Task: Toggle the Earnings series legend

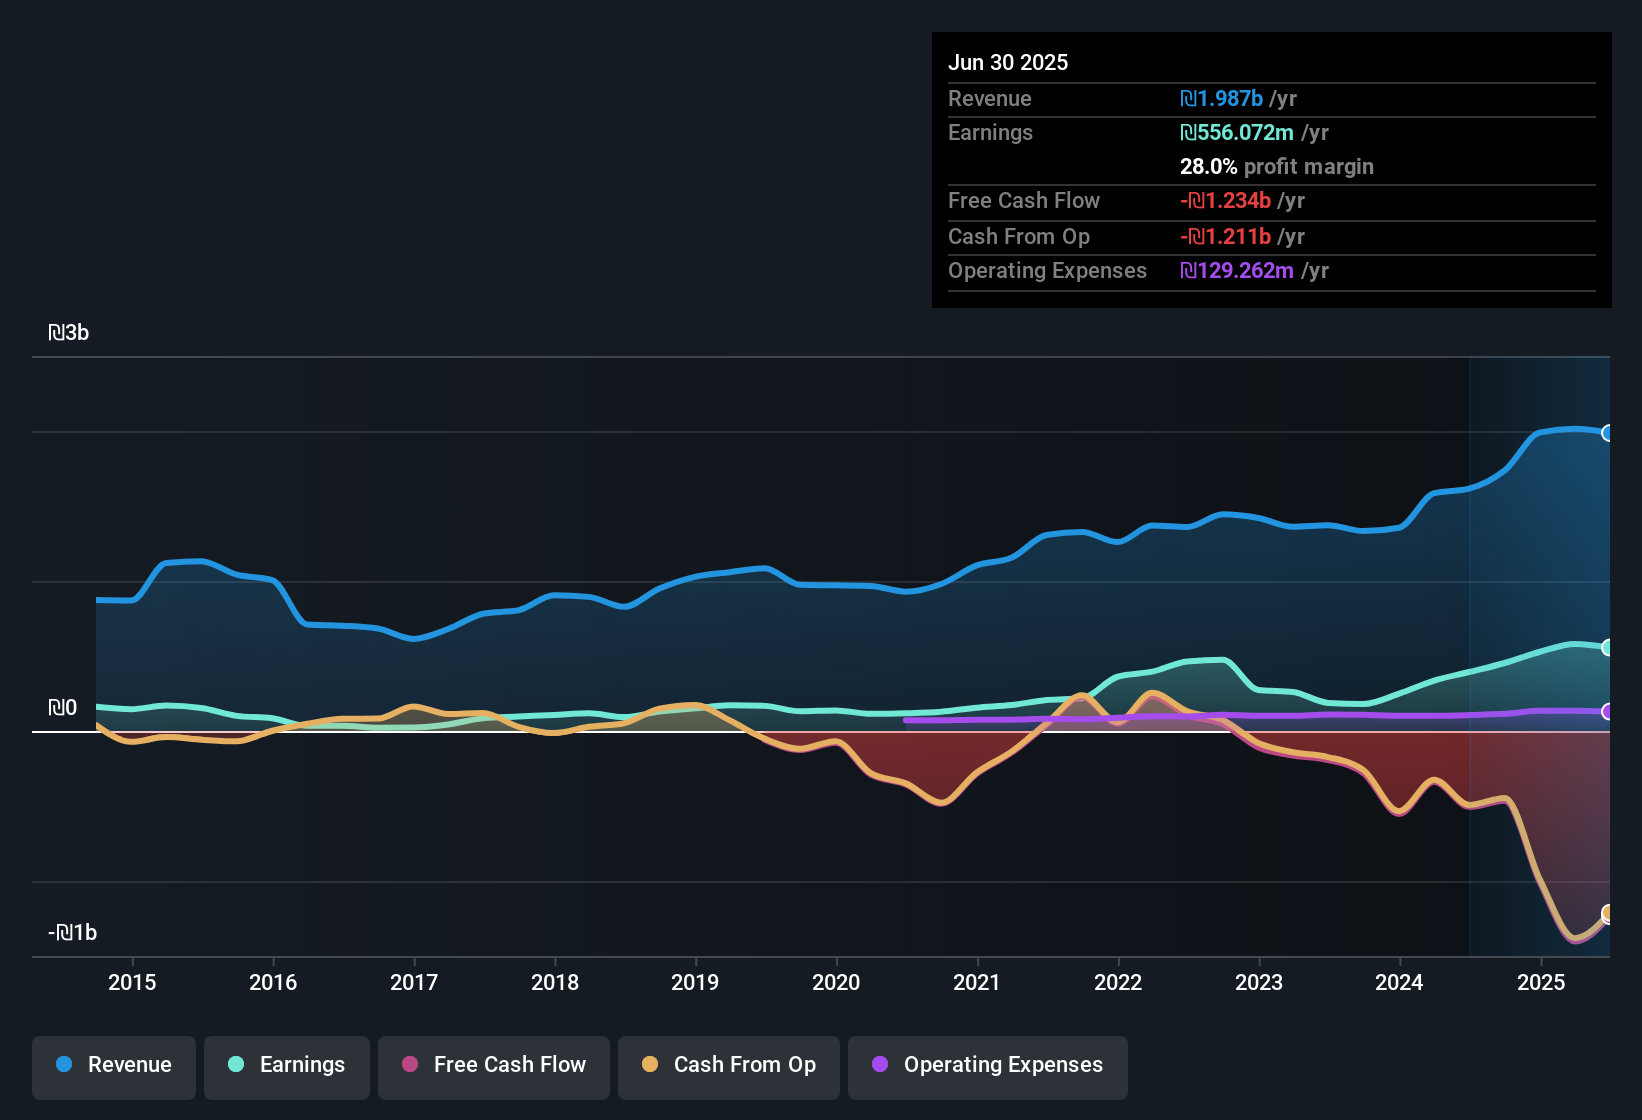Action: pyautogui.click(x=287, y=1065)
